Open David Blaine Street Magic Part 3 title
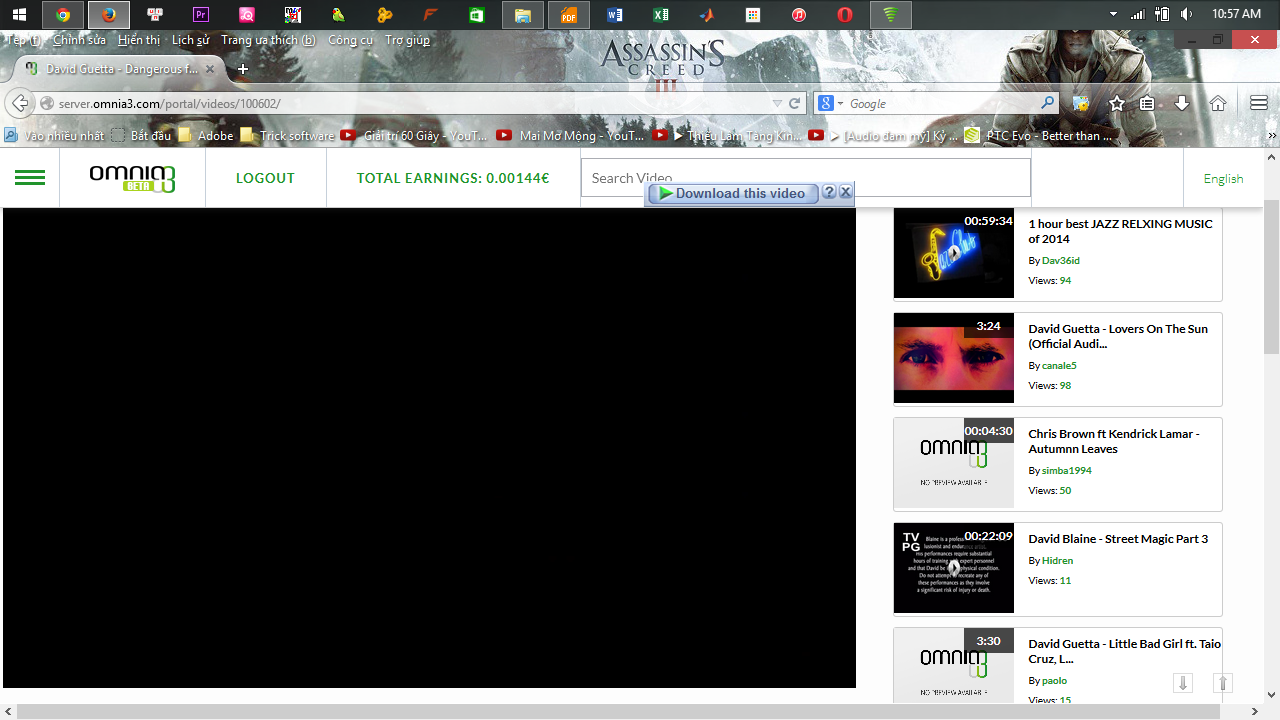1280x720 pixels. coord(1118,539)
